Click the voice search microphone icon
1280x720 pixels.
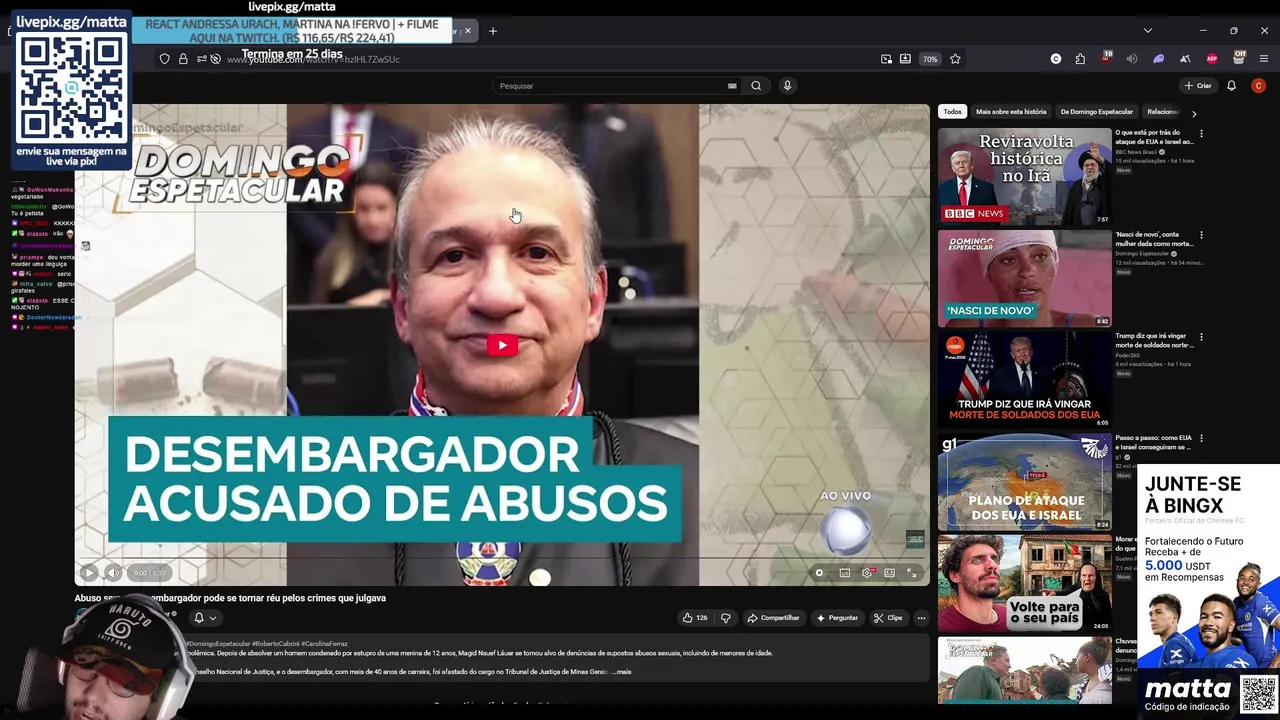click(x=787, y=86)
